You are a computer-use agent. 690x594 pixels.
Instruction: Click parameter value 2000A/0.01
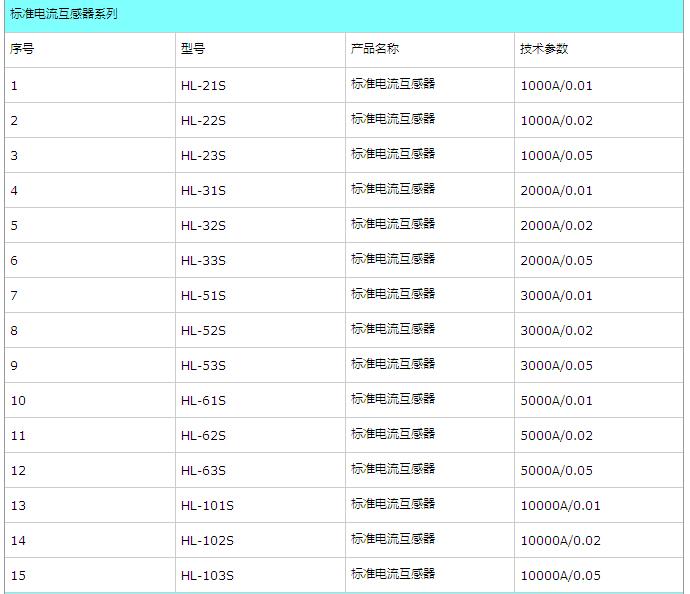[x=557, y=191]
